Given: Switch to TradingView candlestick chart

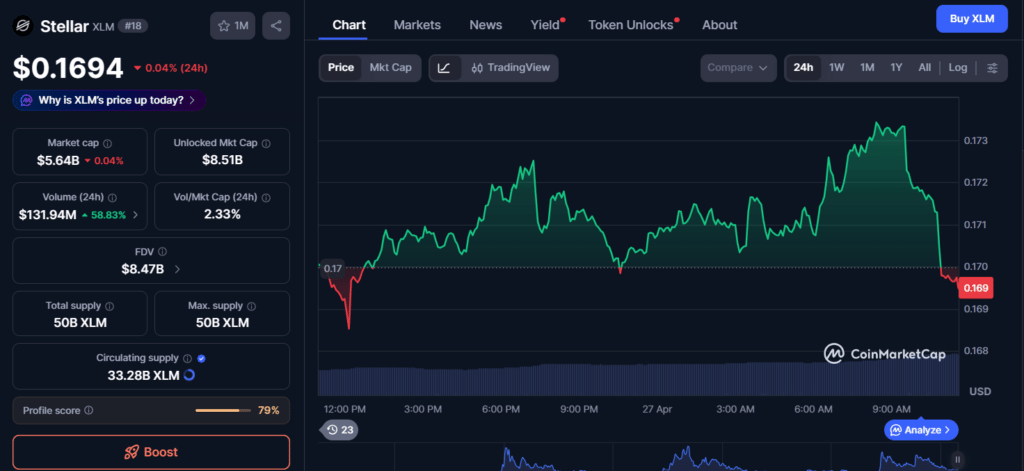Looking at the screenshot, I should pyautogui.click(x=510, y=68).
